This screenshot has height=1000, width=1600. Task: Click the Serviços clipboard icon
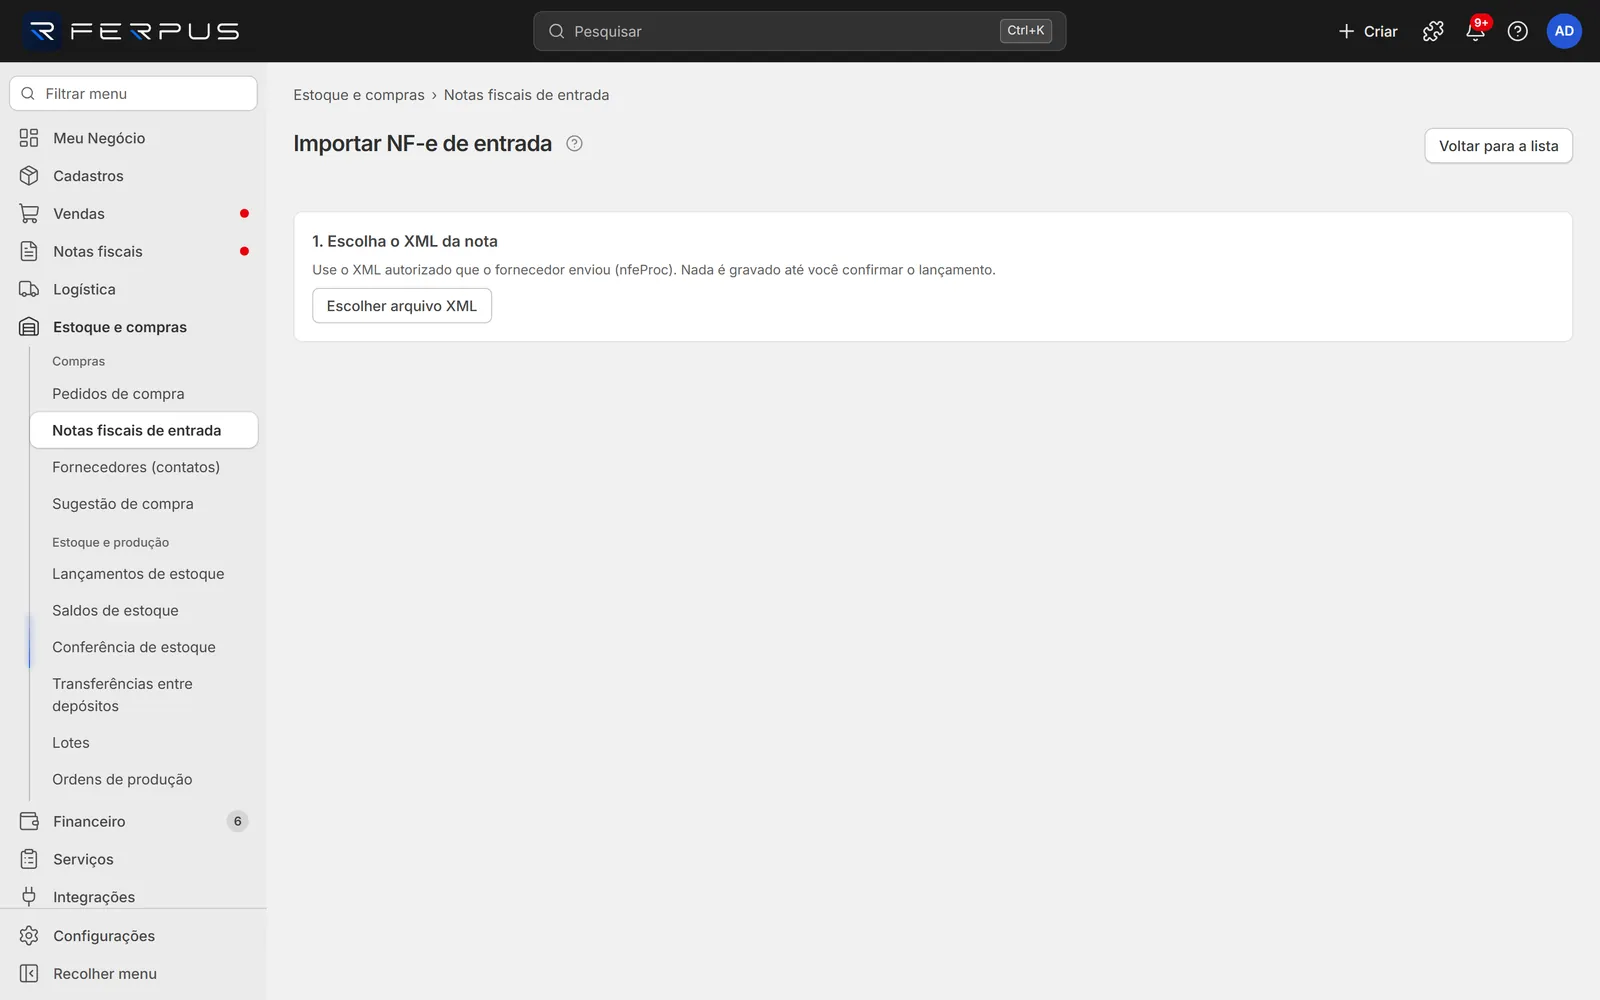29,859
